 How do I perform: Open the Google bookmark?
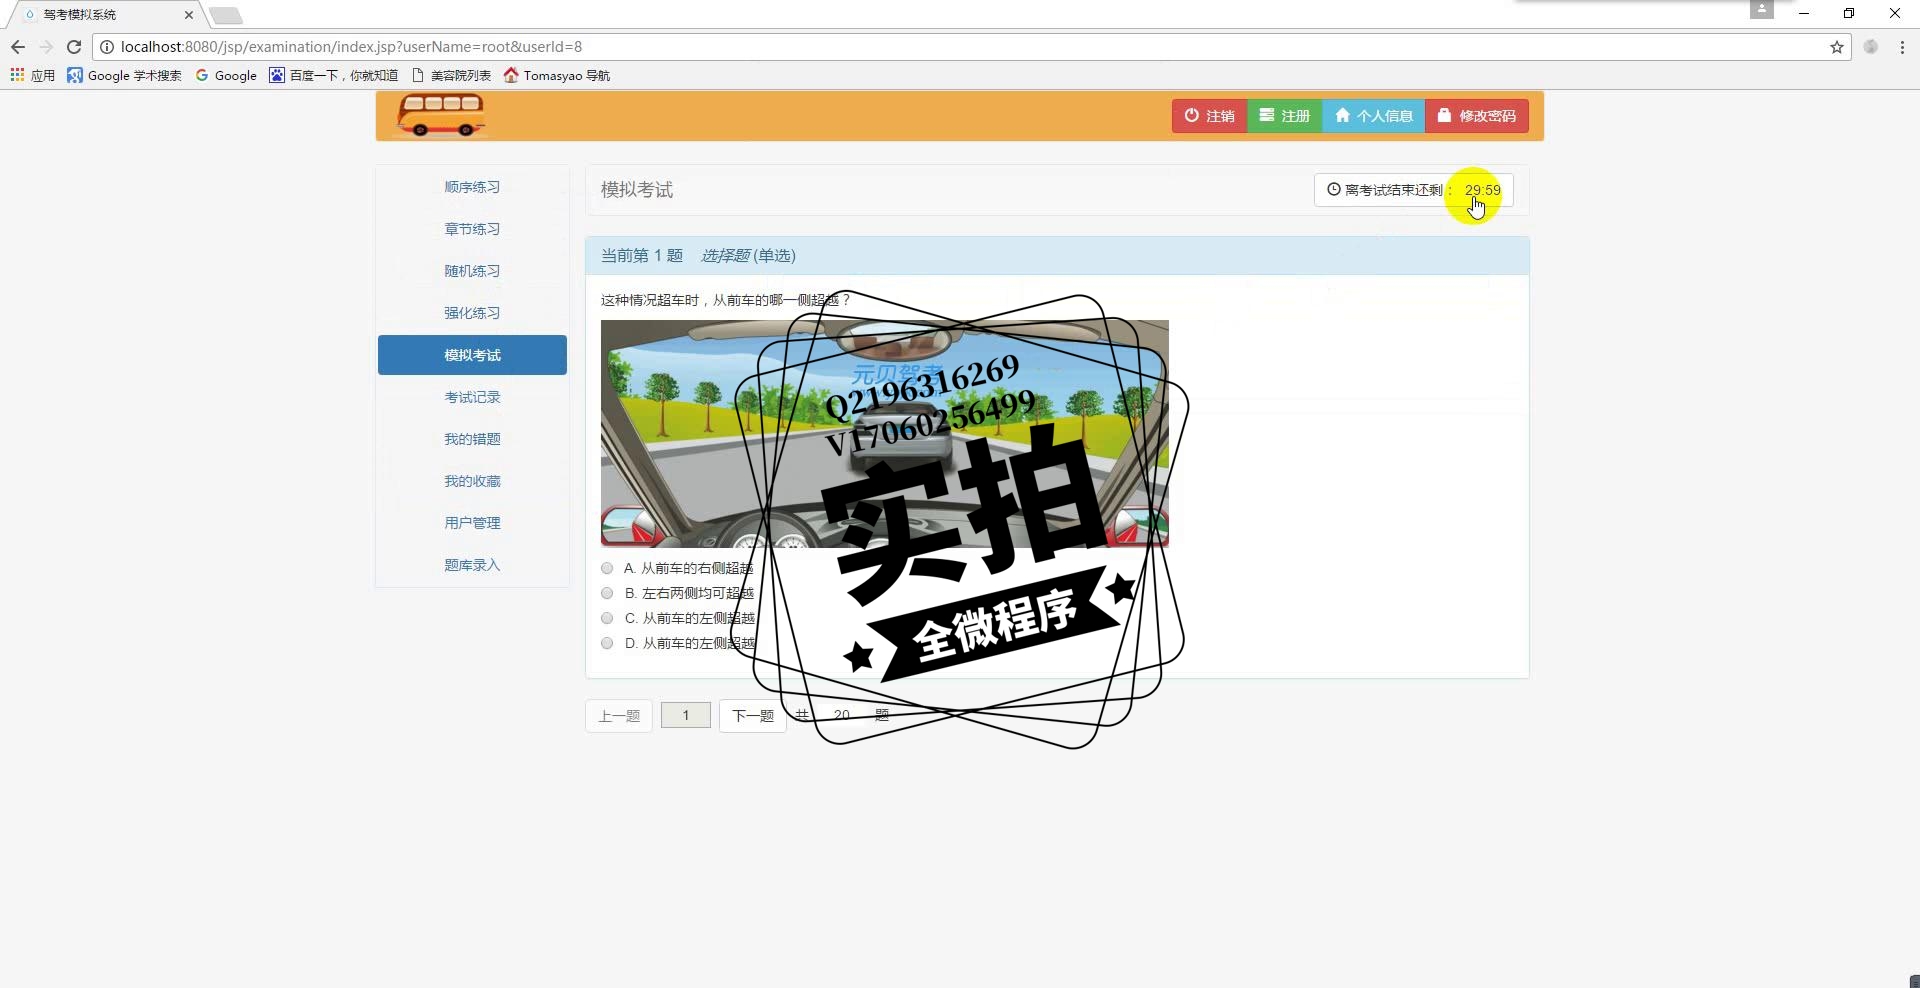click(226, 75)
